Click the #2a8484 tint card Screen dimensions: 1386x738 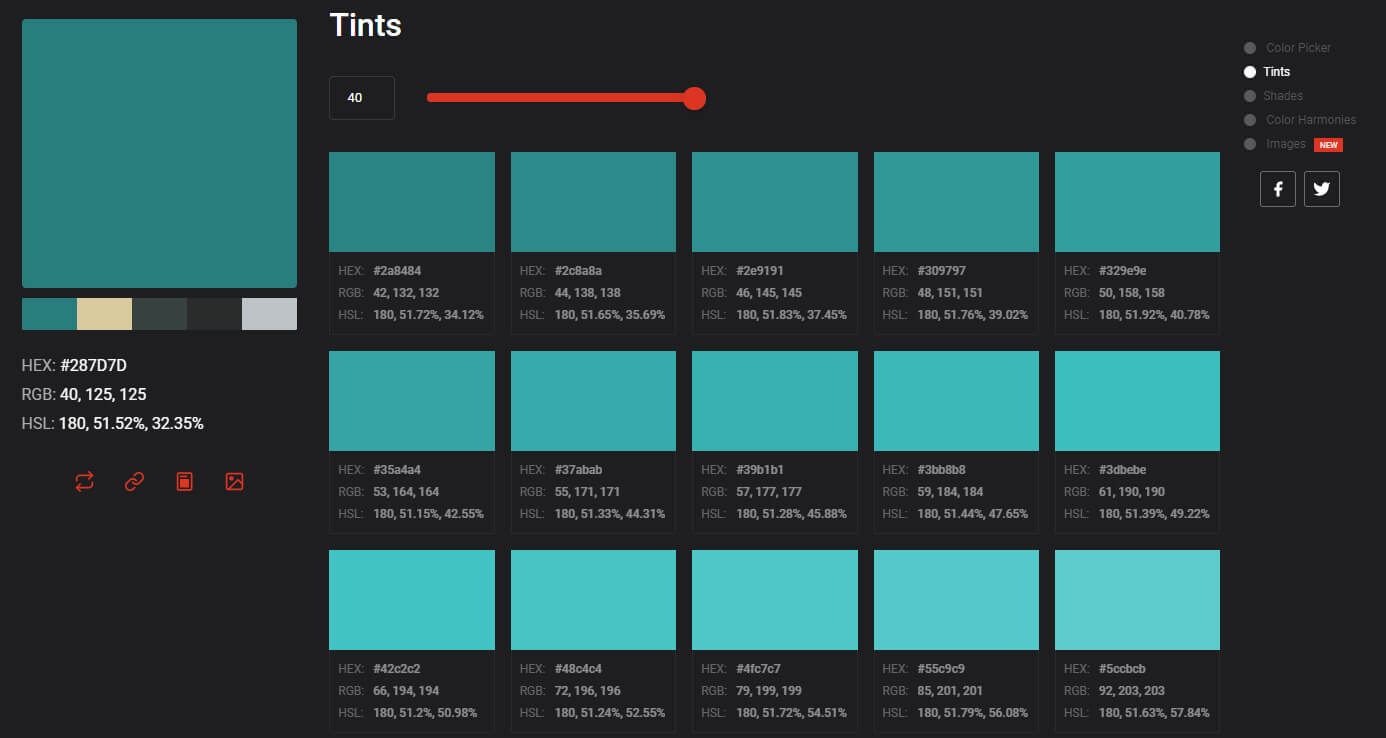[x=411, y=201]
